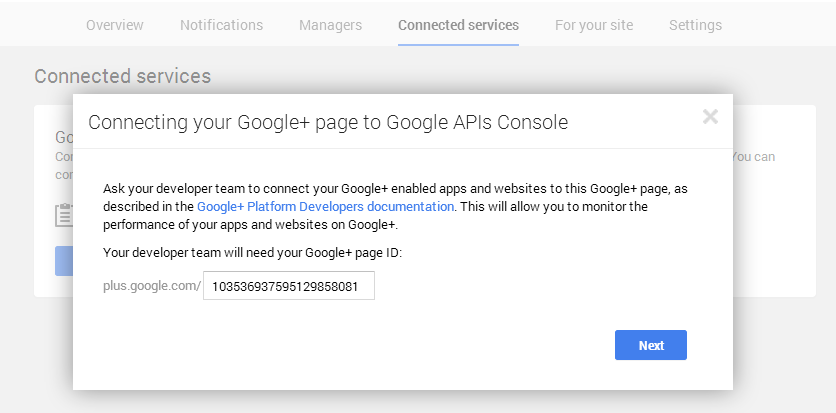Screen dimensions: 836x413
Task: Open the For your site tab
Action: click(x=594, y=25)
